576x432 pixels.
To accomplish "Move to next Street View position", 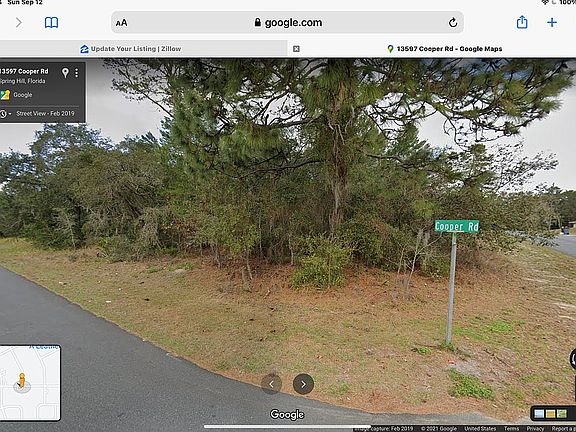I will coord(303,384).
